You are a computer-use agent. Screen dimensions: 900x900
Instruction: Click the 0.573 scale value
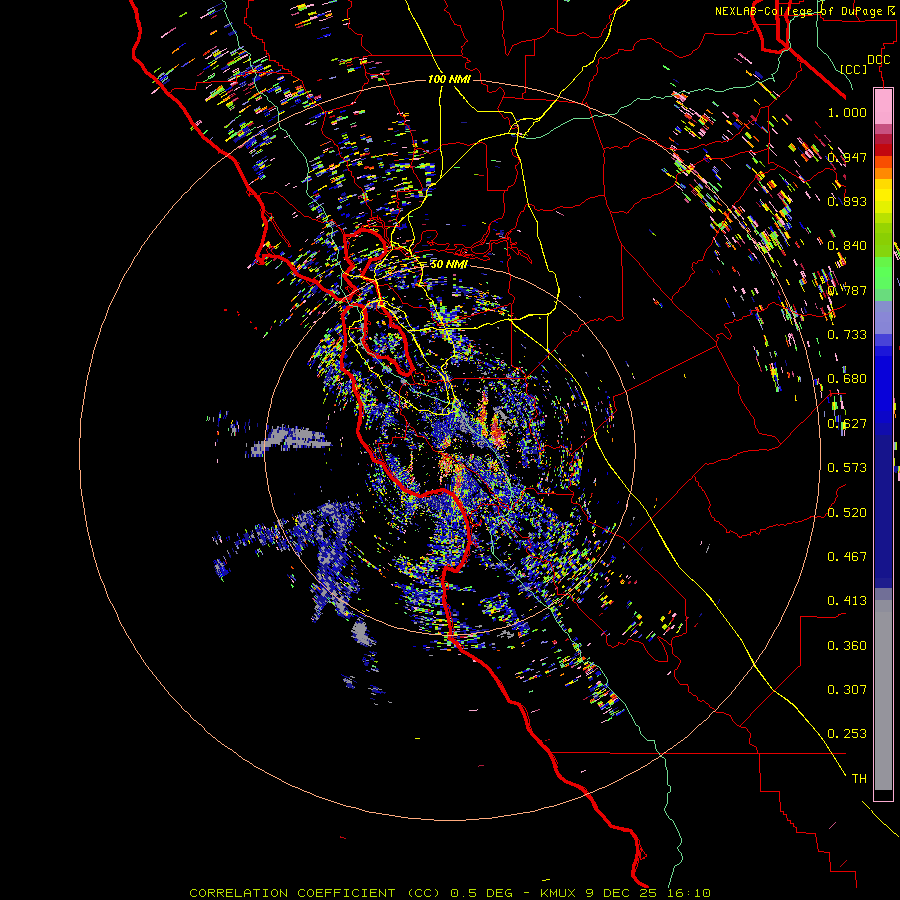847,467
